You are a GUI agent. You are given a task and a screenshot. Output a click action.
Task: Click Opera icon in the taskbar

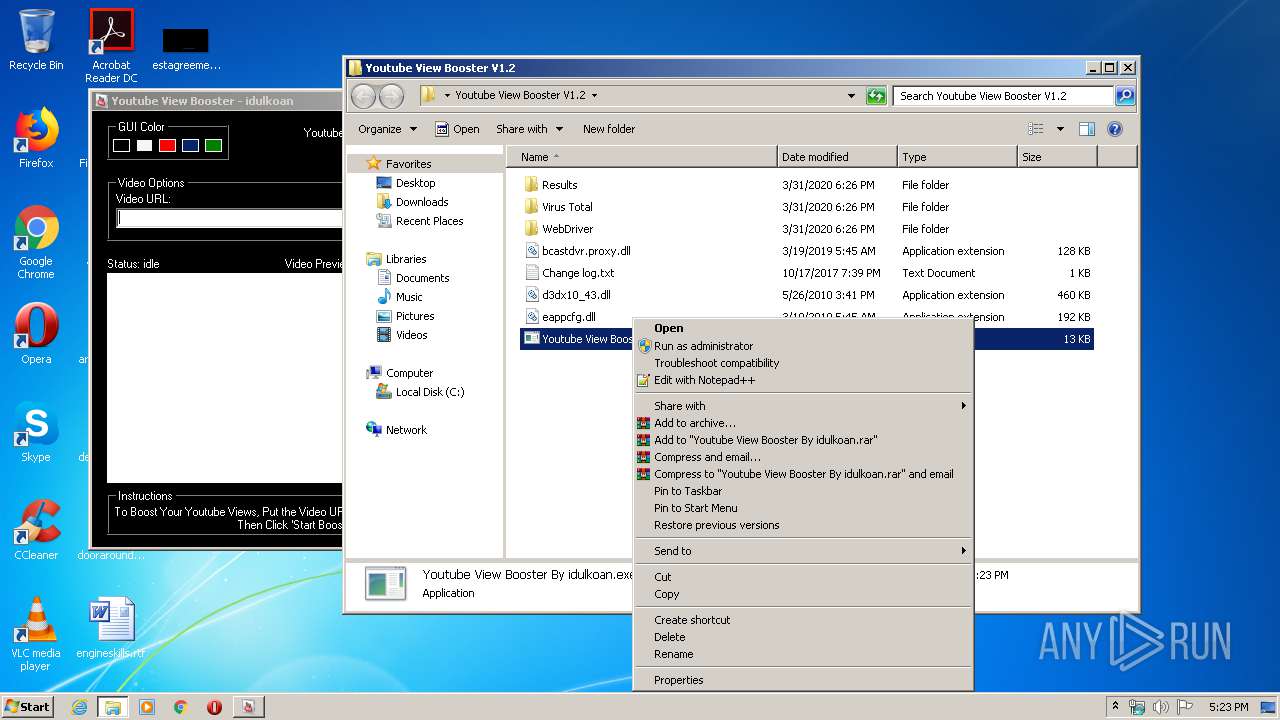point(214,707)
